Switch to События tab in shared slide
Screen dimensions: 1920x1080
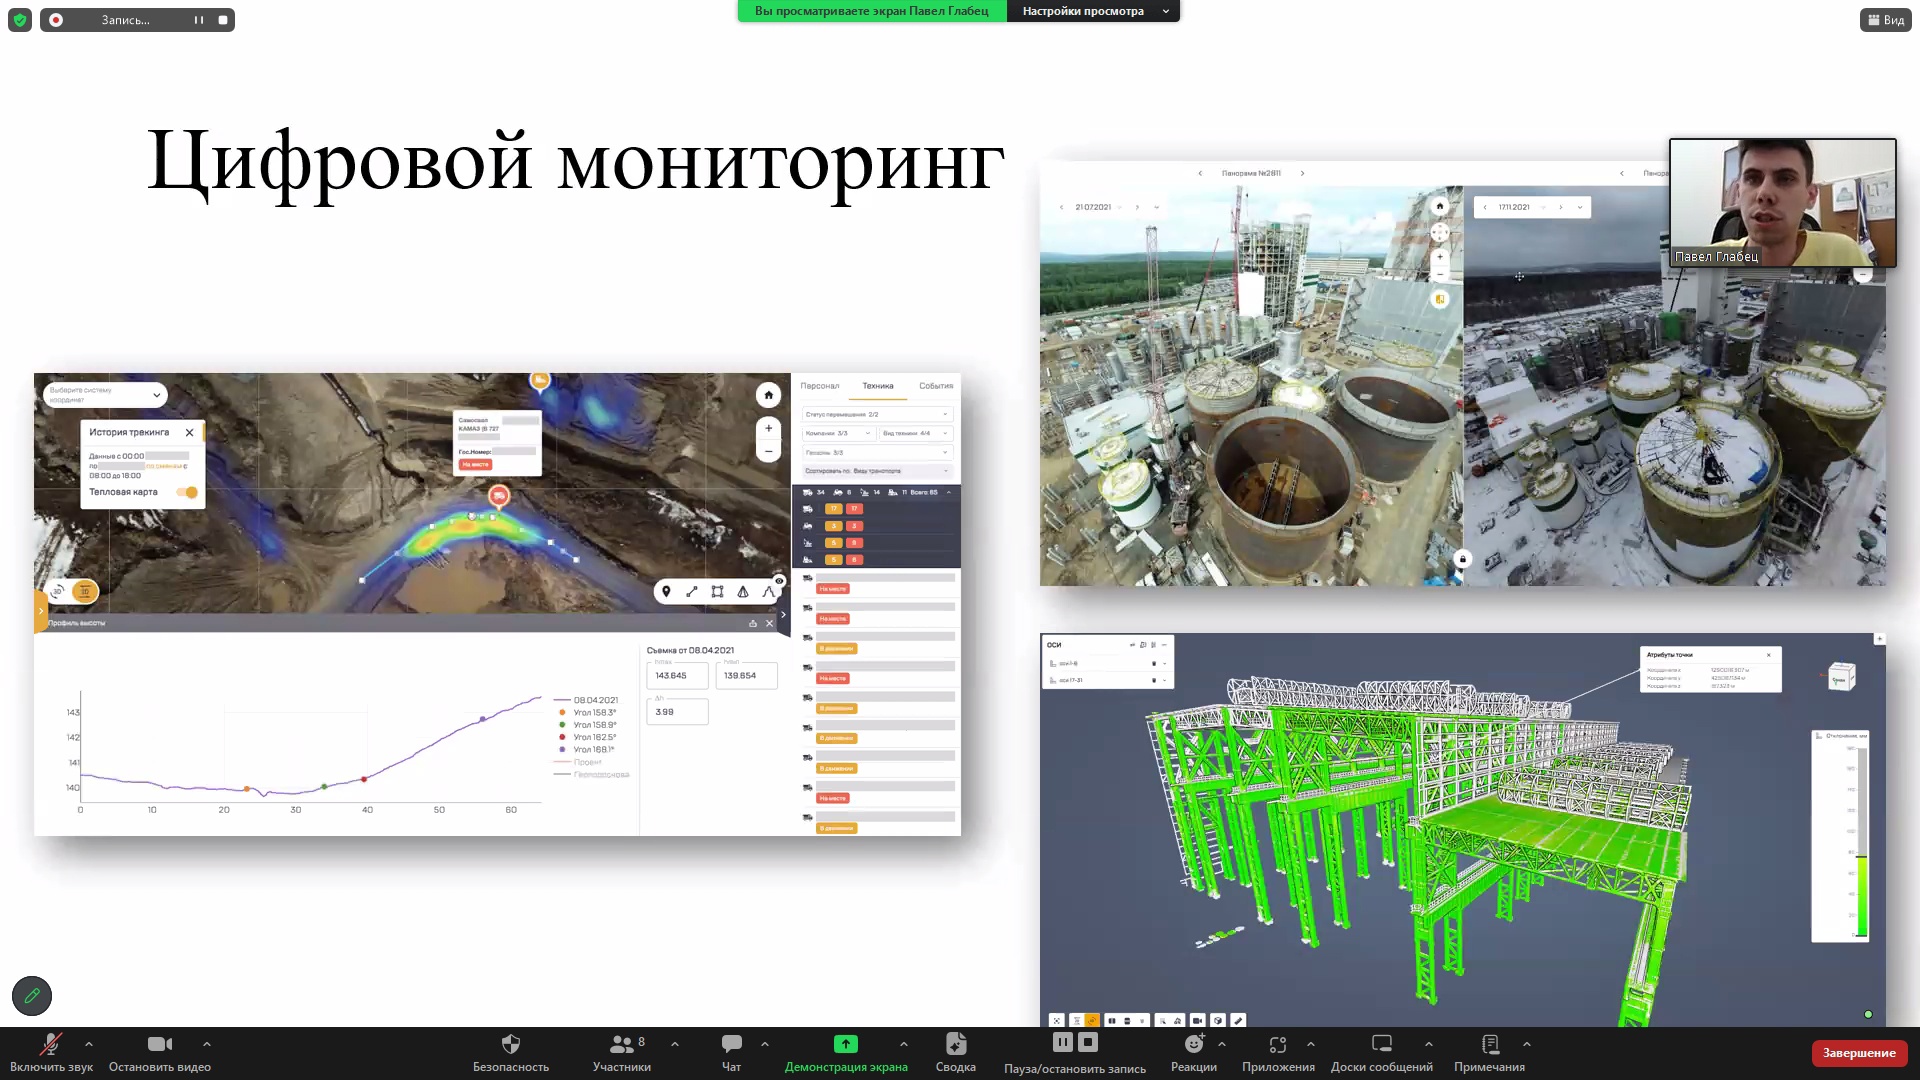point(936,386)
